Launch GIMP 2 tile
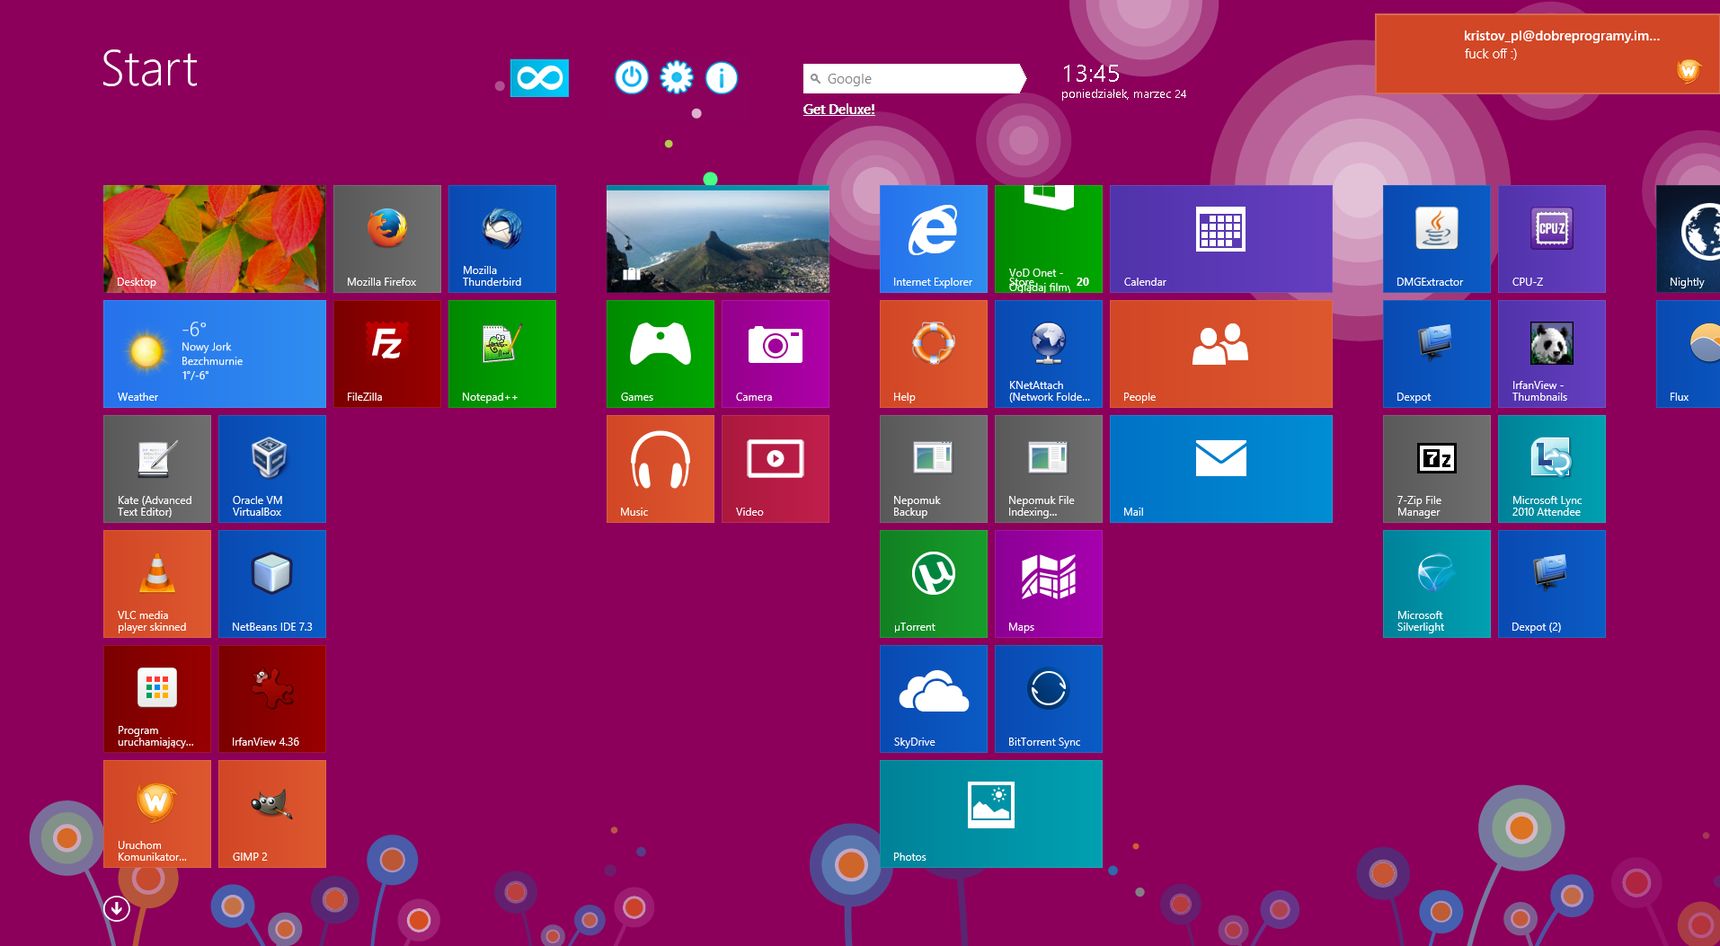 [x=272, y=814]
